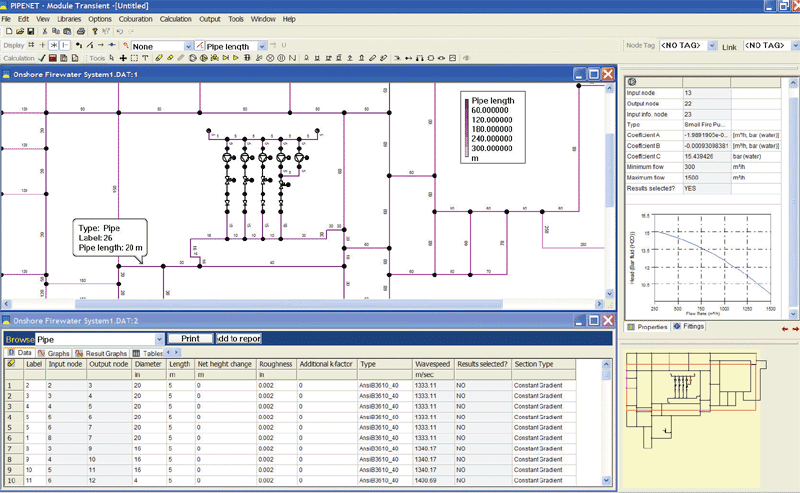Open the Properties tab
The height and width of the screenshot is (493, 800).
point(647,327)
